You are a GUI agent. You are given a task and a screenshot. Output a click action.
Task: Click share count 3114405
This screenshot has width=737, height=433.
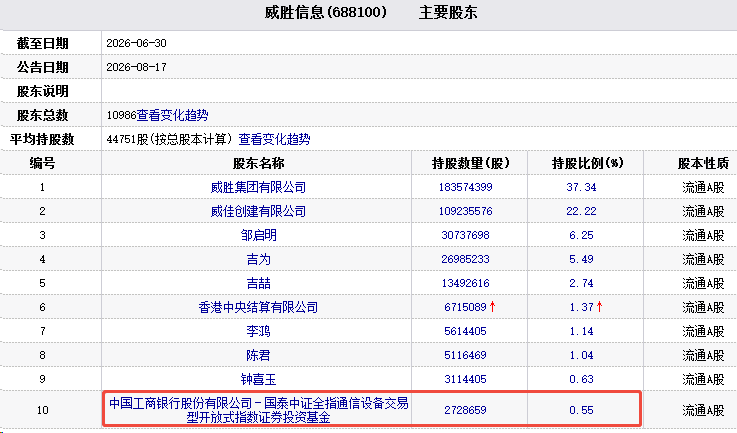[x=465, y=379]
